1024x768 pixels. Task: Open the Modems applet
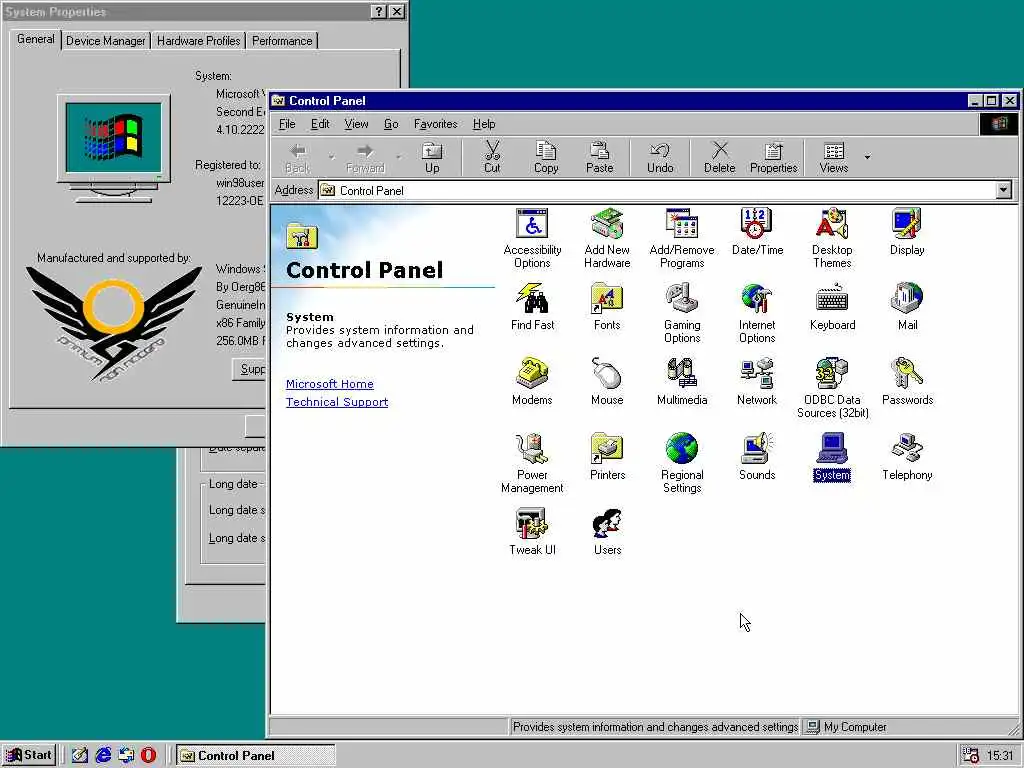pyautogui.click(x=532, y=382)
